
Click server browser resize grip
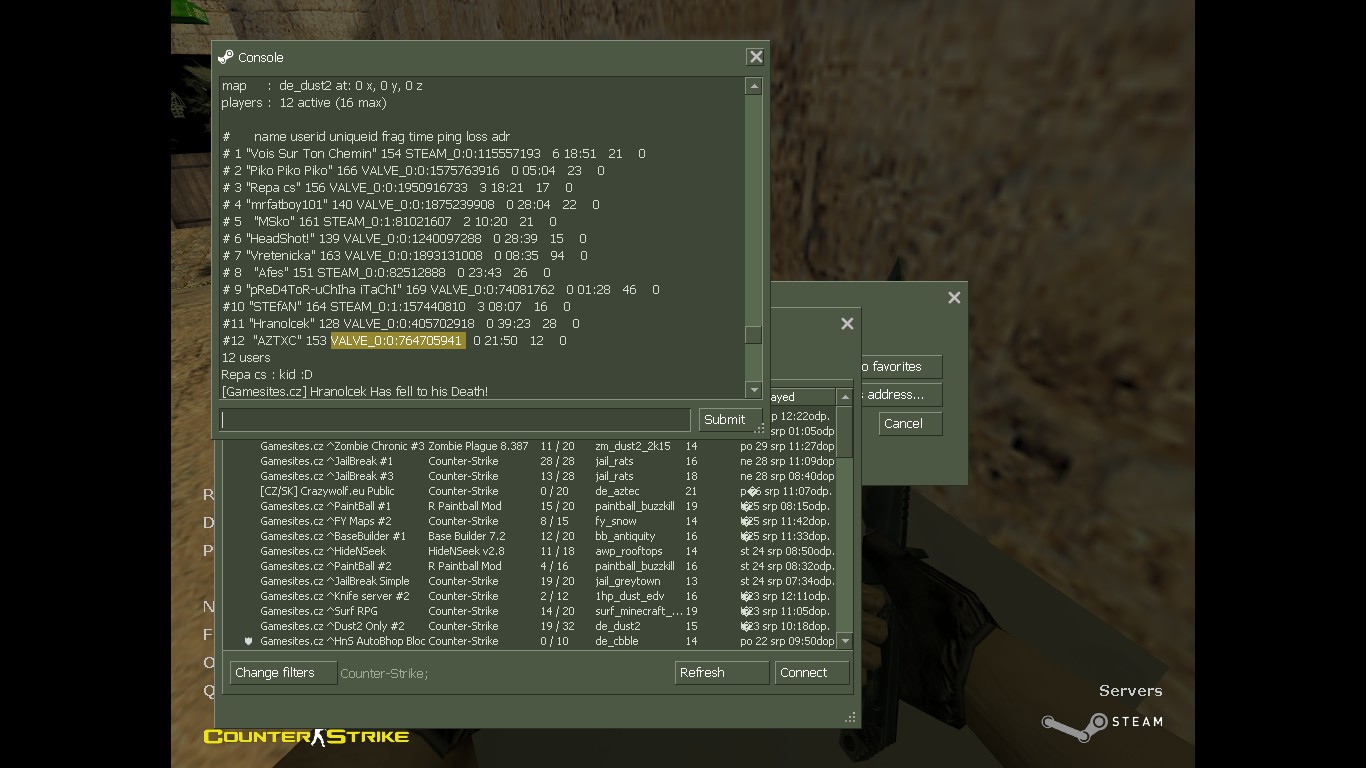[851, 718]
